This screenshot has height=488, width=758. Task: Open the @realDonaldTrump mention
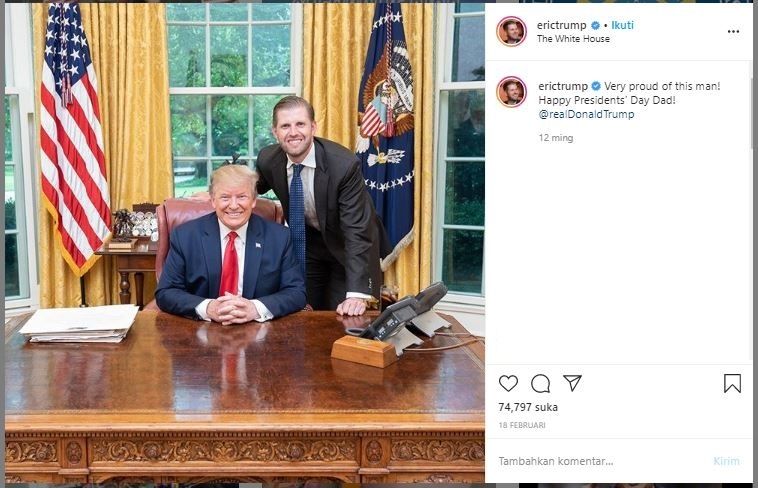[x=586, y=115]
